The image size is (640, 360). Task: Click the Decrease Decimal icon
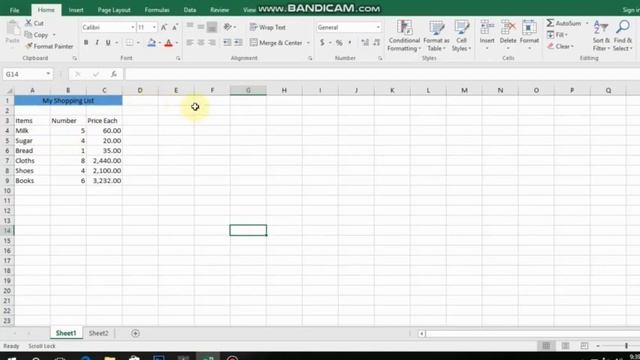click(x=376, y=42)
